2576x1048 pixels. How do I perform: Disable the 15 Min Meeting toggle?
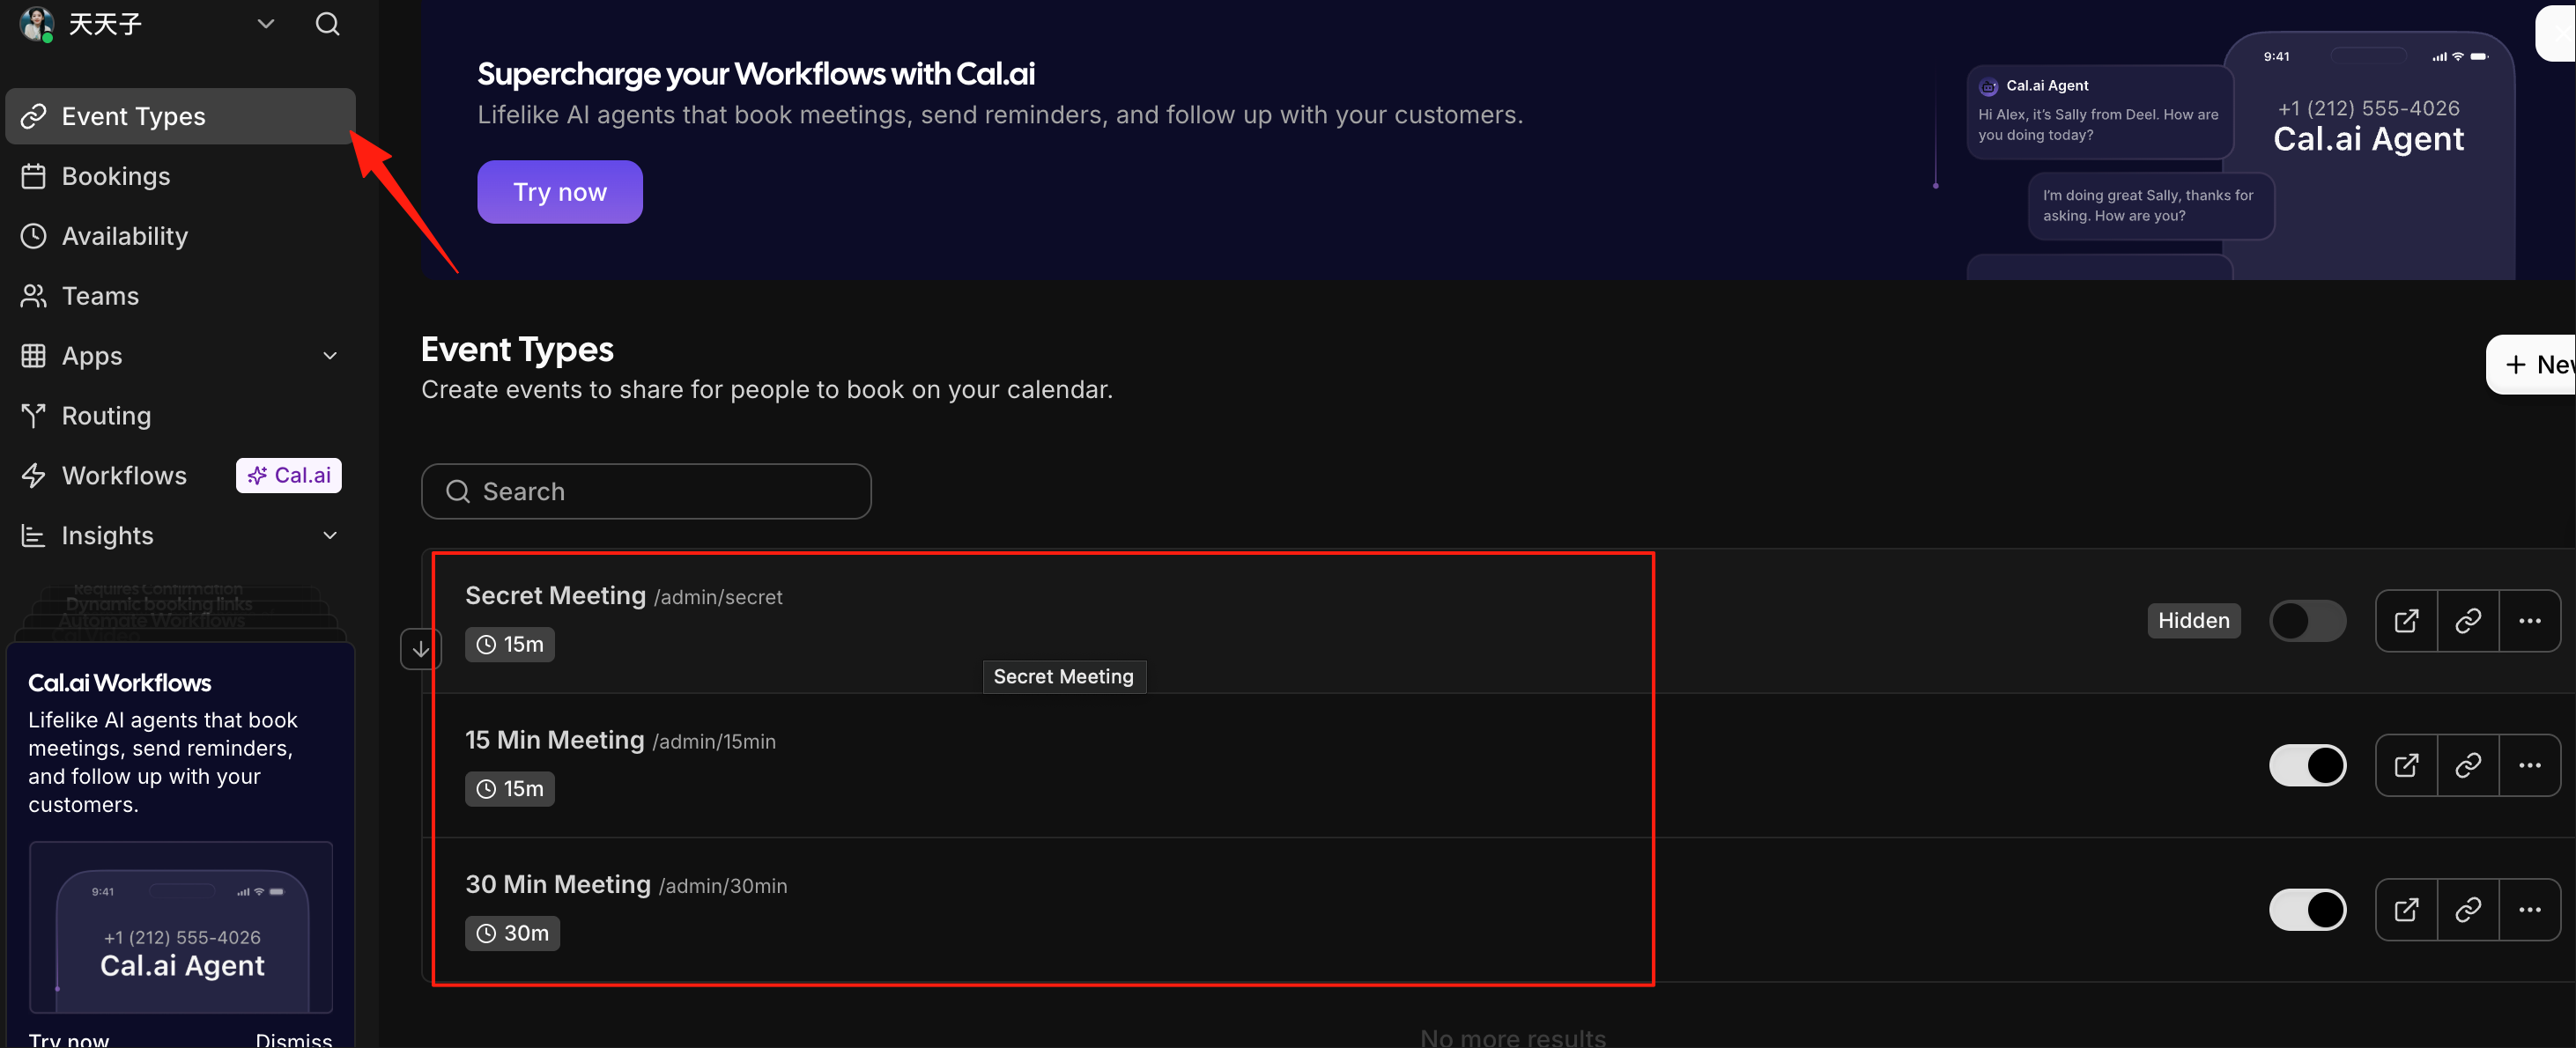[x=2307, y=766]
